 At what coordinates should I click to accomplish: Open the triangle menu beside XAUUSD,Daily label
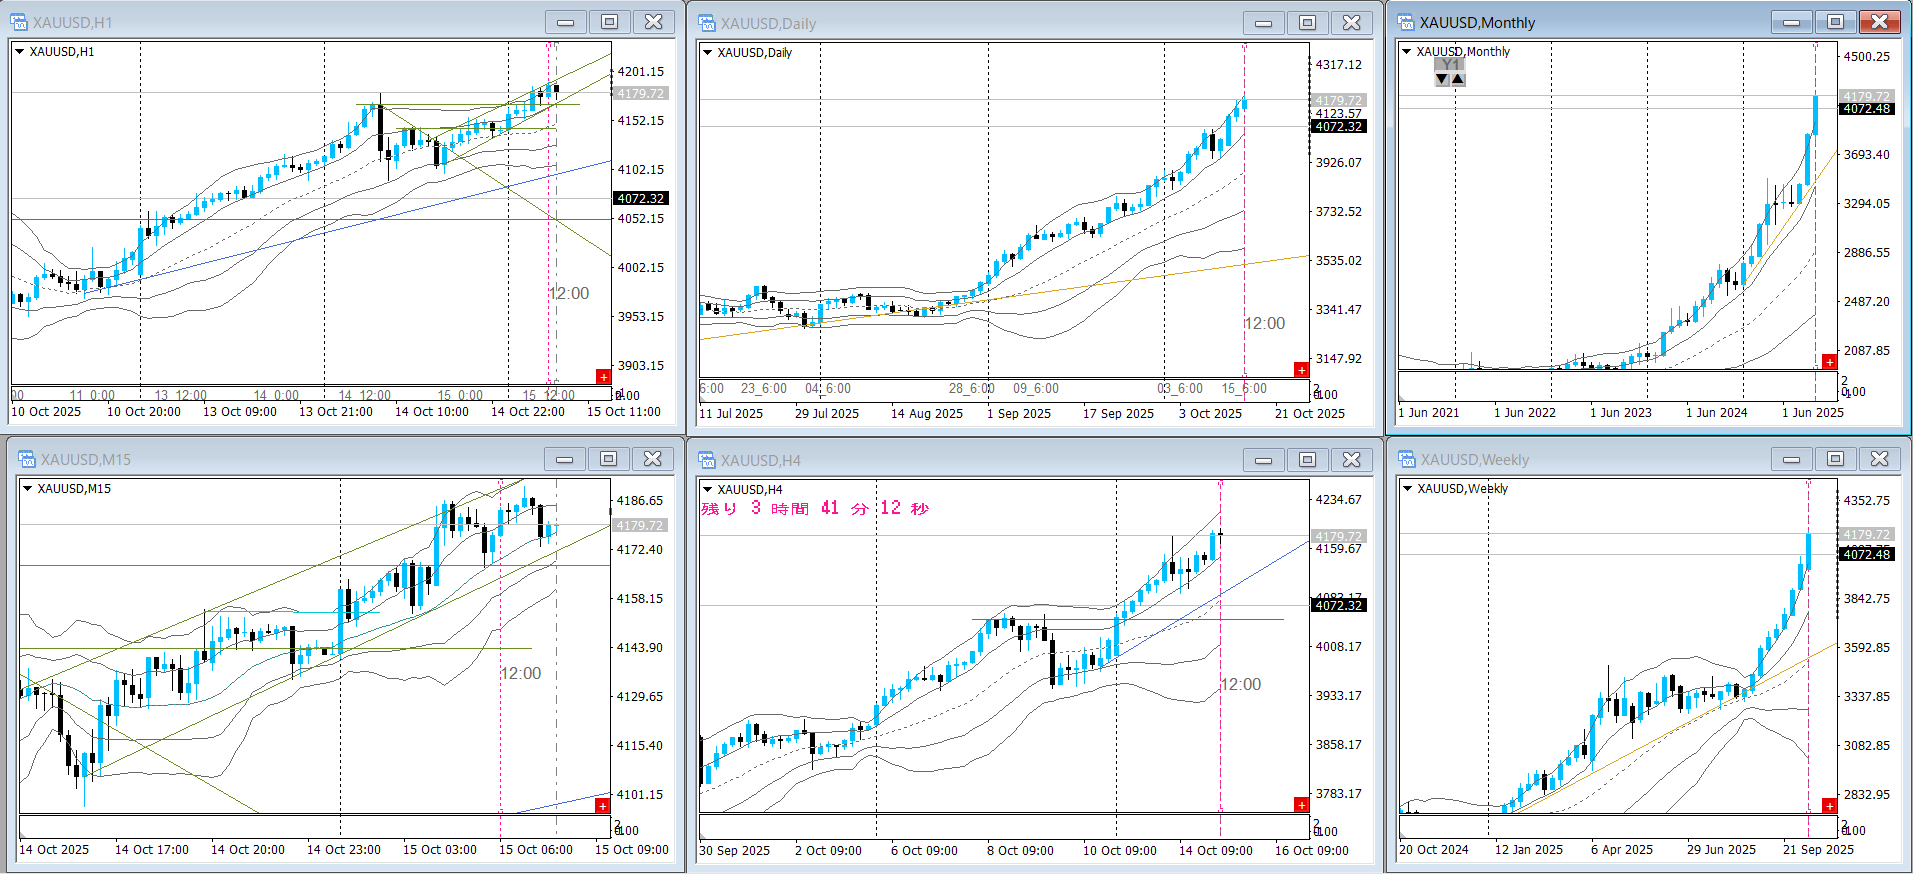707,52
